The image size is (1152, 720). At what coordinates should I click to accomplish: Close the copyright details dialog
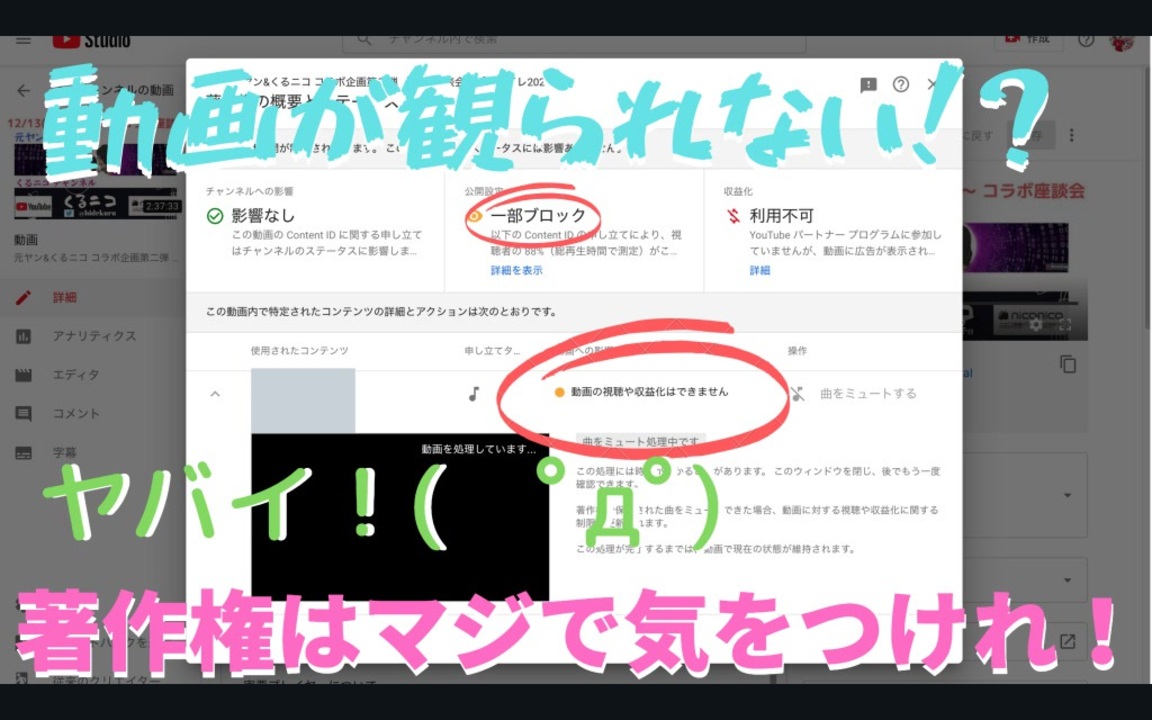click(x=933, y=84)
